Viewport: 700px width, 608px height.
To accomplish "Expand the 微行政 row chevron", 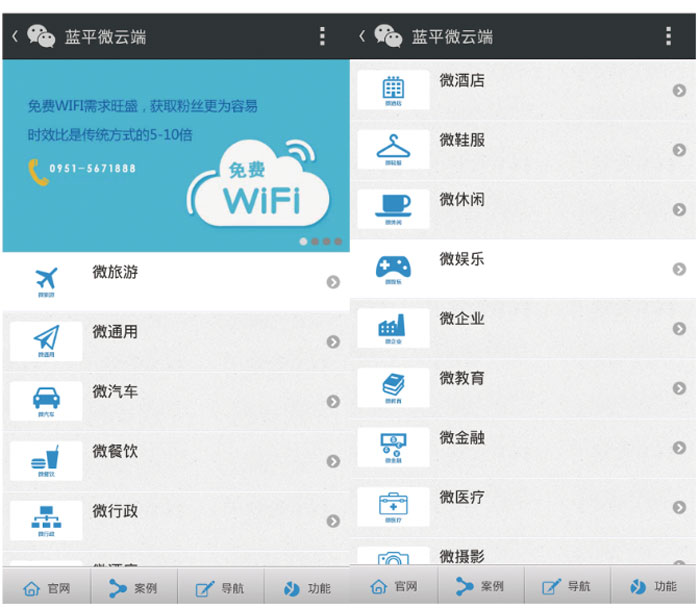I will click(x=333, y=521).
